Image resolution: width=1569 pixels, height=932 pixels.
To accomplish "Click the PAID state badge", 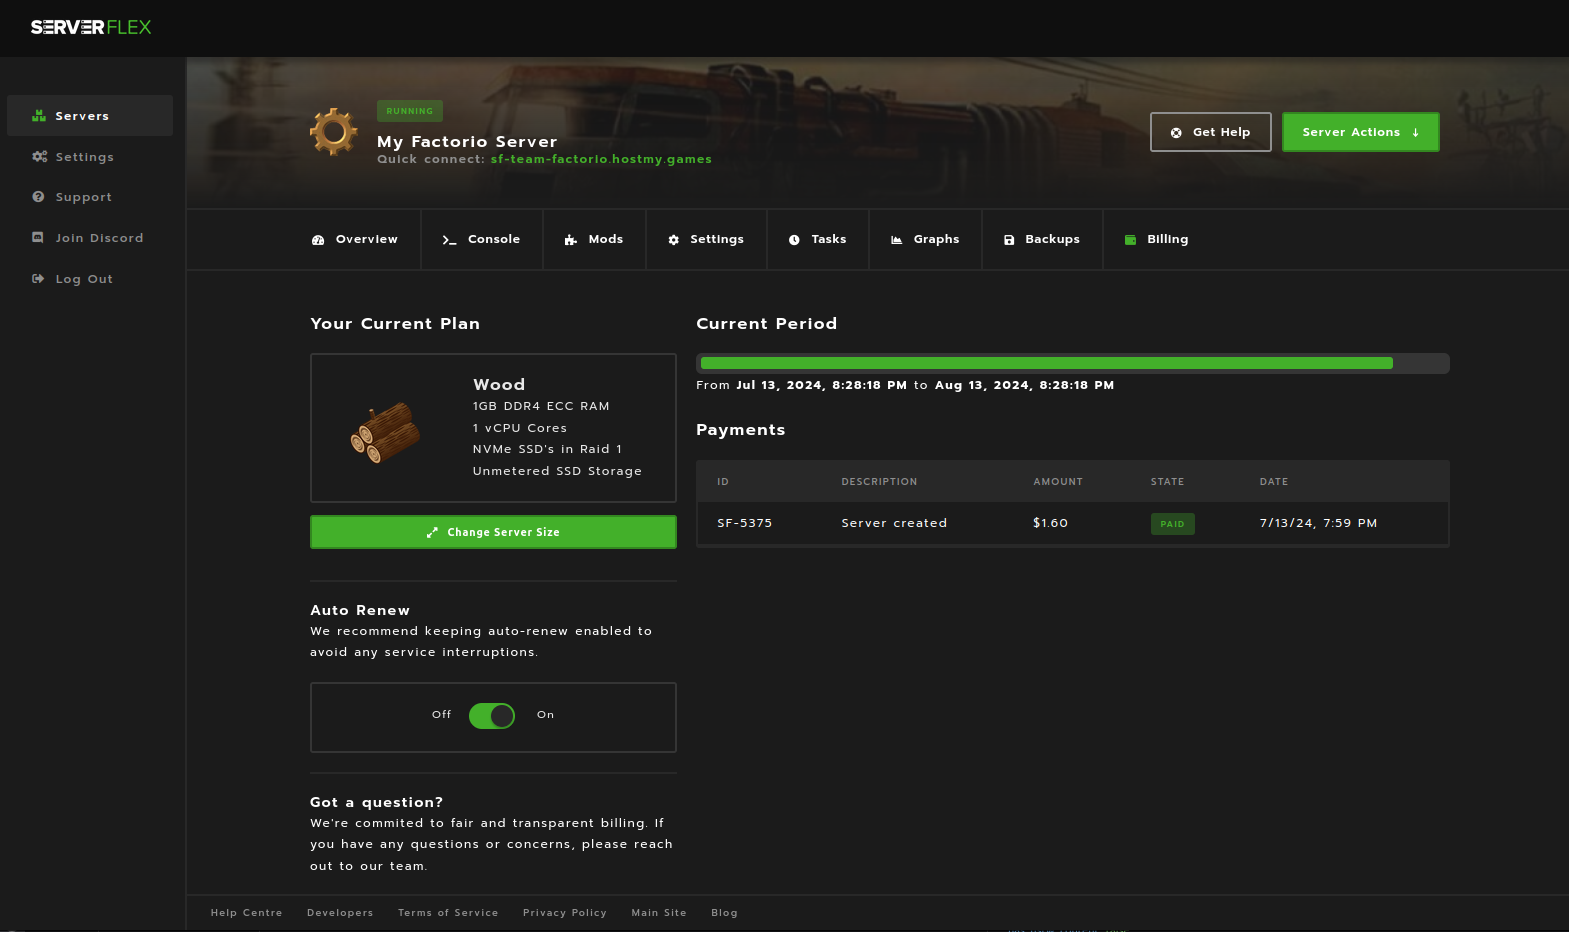I will [x=1173, y=524].
